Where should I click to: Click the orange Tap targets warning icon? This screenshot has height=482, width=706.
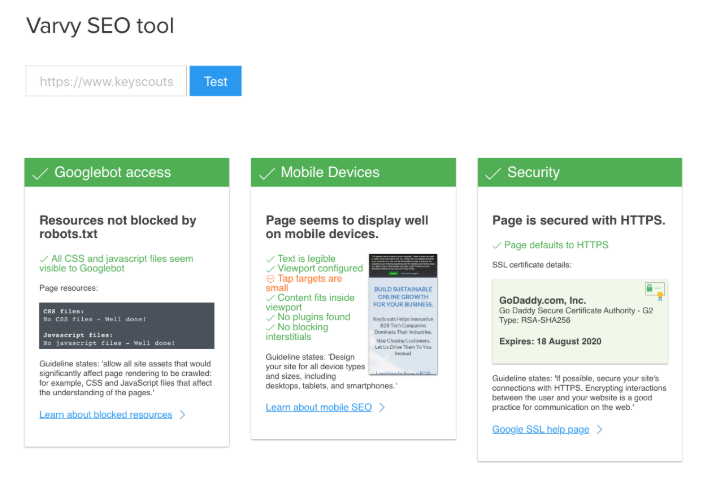click(270, 279)
